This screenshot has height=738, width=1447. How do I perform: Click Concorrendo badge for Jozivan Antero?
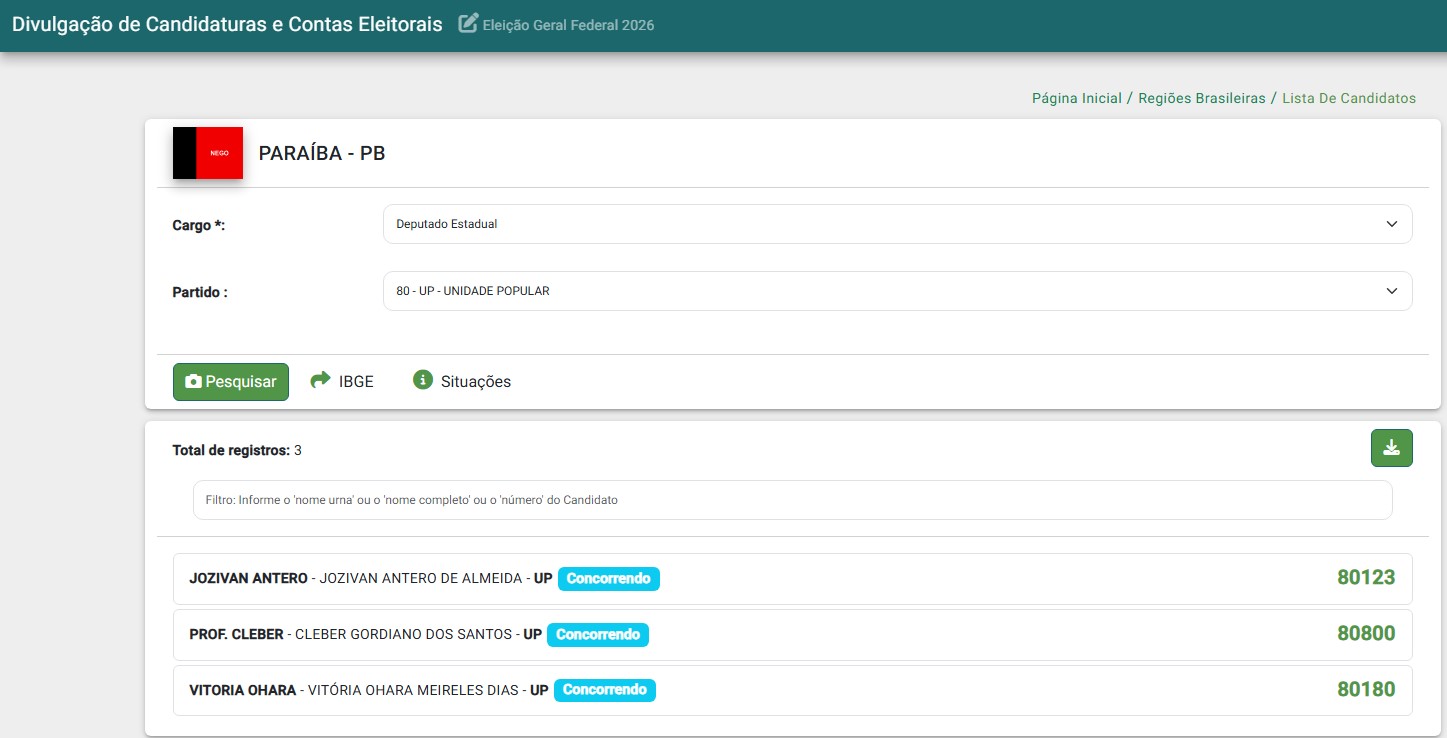pos(608,579)
